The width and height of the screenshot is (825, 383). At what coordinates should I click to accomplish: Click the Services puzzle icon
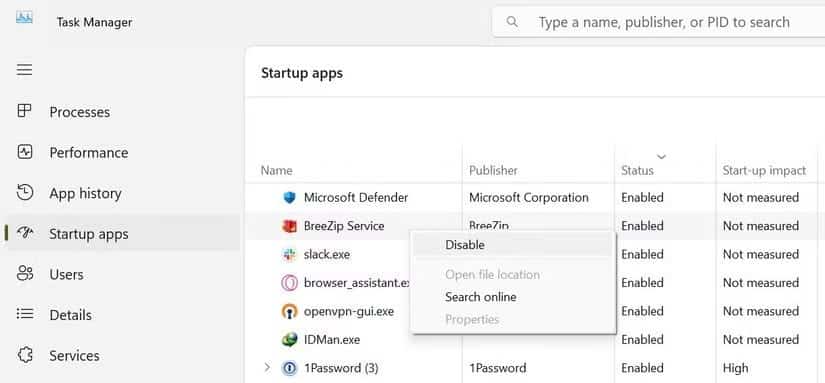(24, 355)
